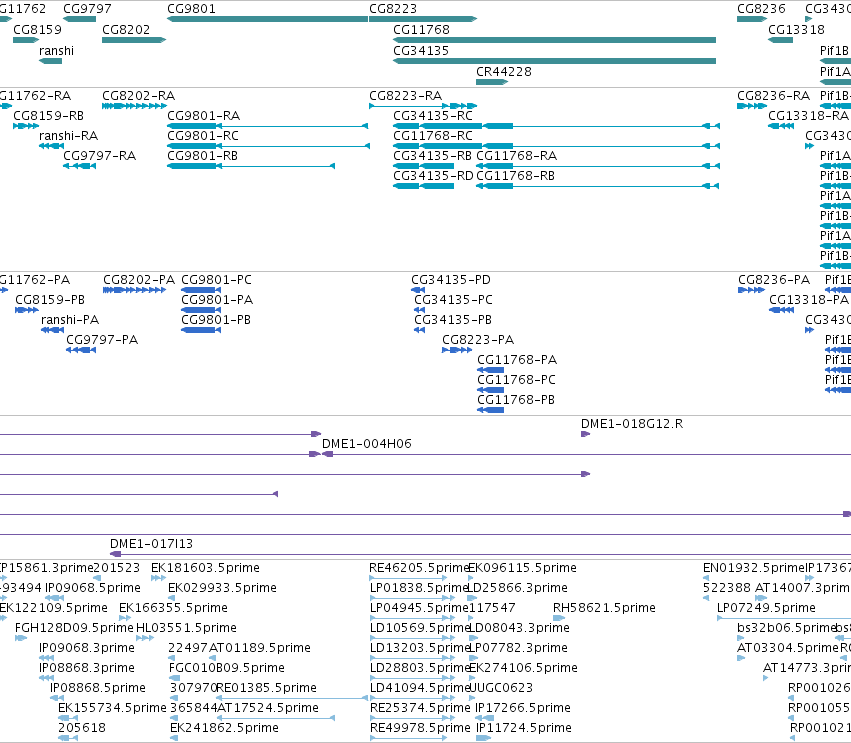851x743 pixels.
Task: Select protein CG34135-PD
Action: point(451,280)
